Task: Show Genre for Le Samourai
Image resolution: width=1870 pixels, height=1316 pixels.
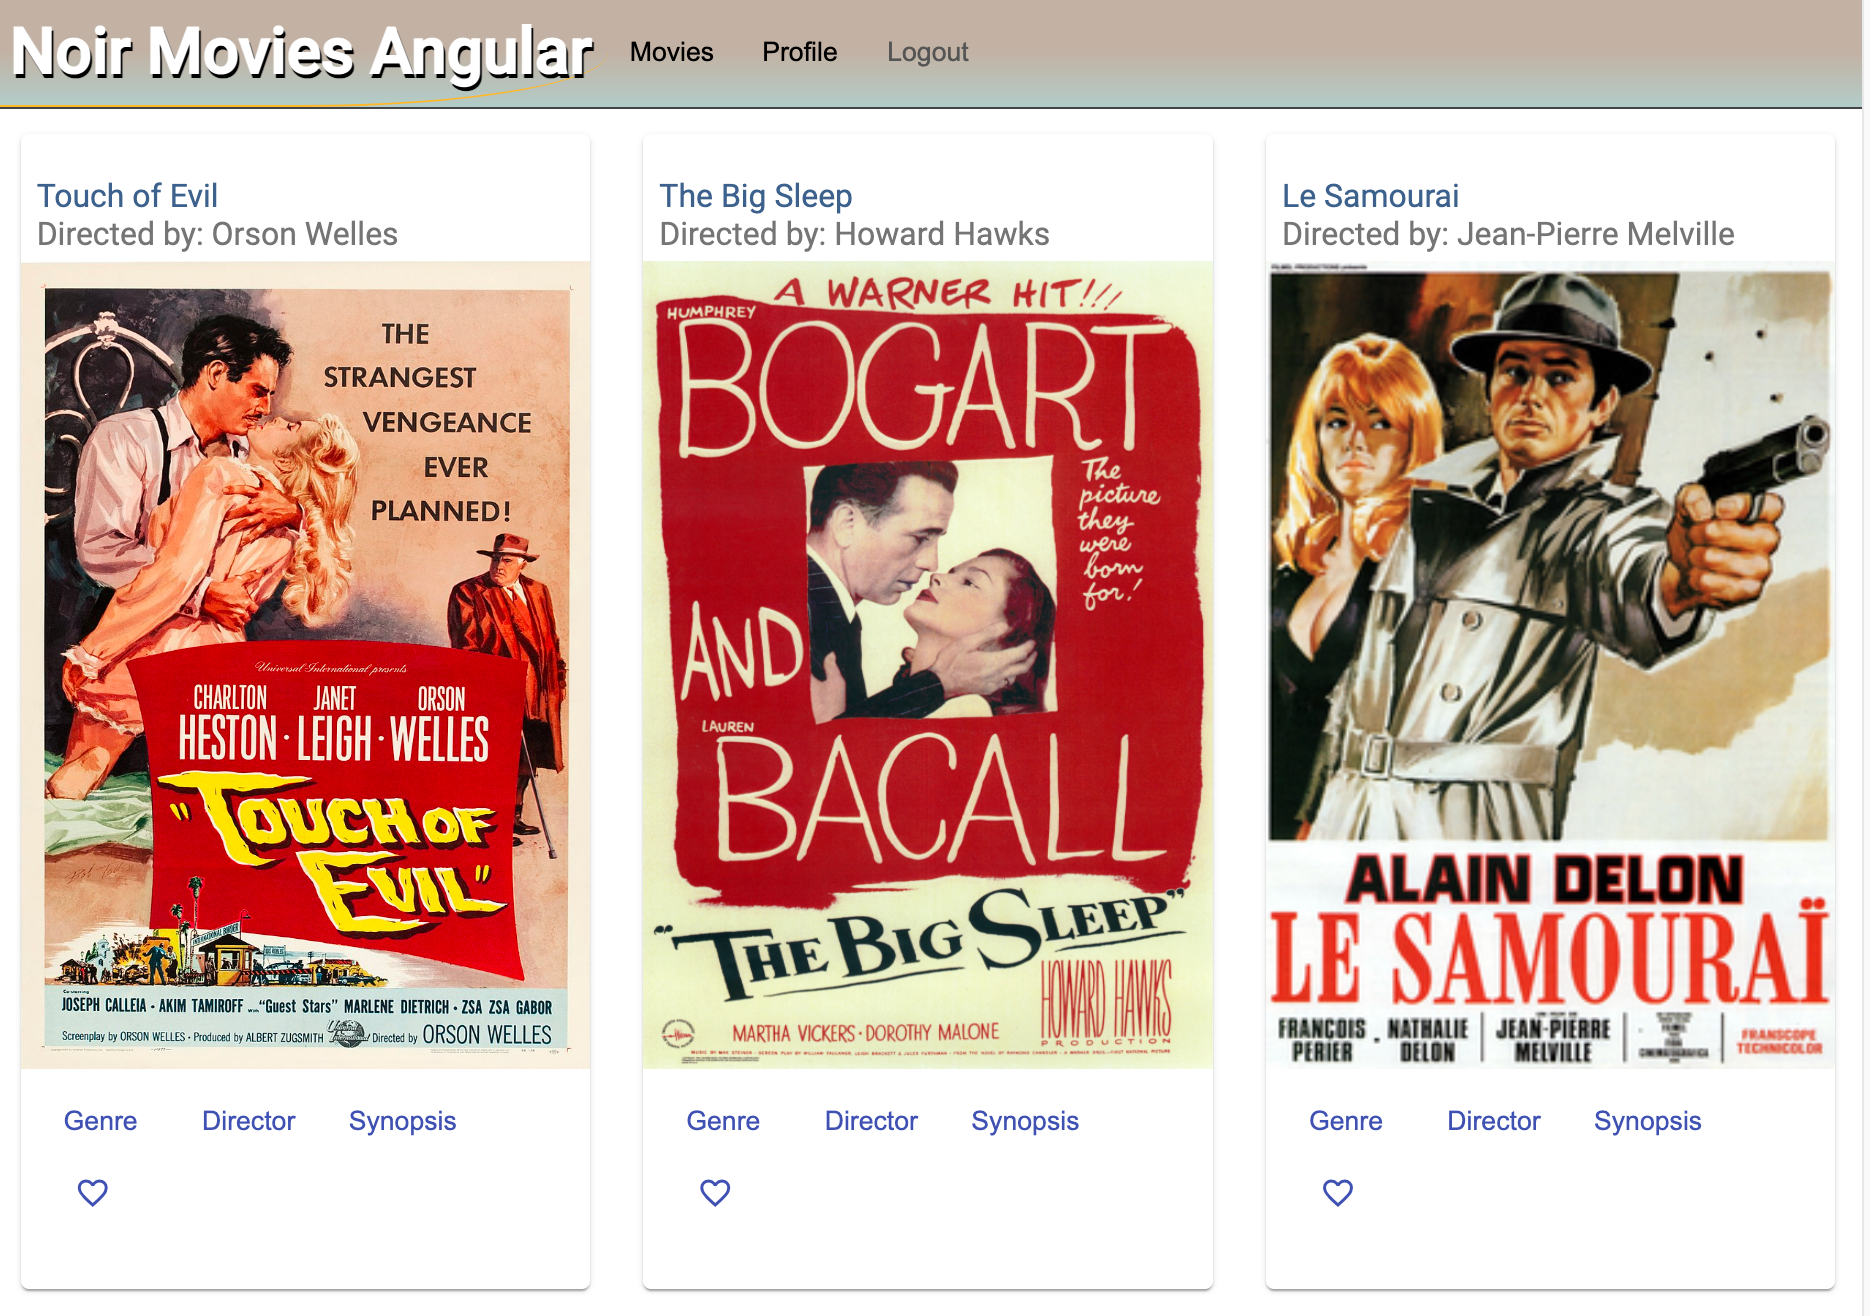Action: (1346, 1121)
